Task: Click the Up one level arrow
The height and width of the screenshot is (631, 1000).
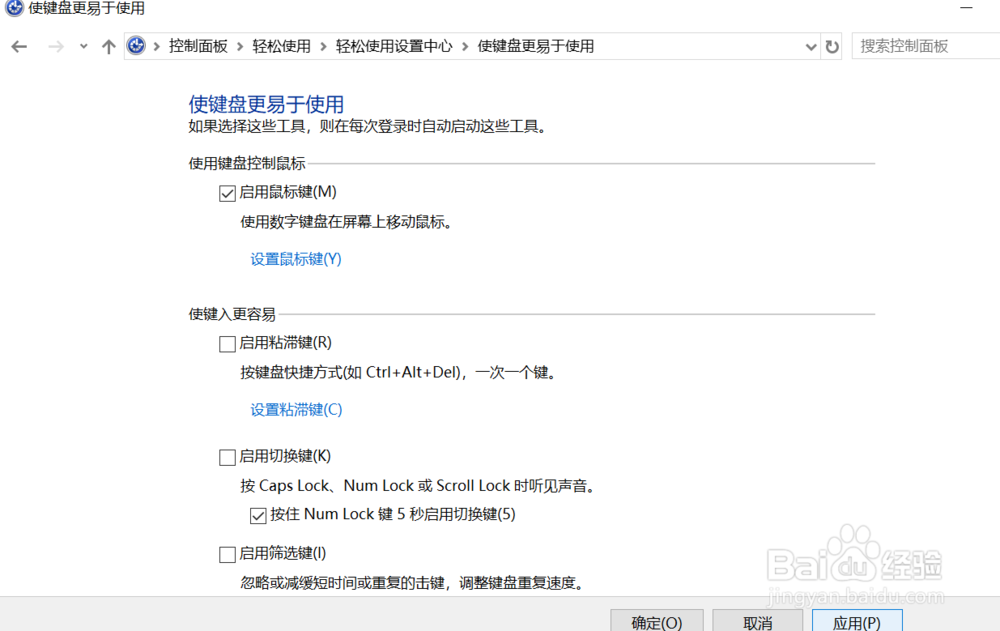Action: 108,46
